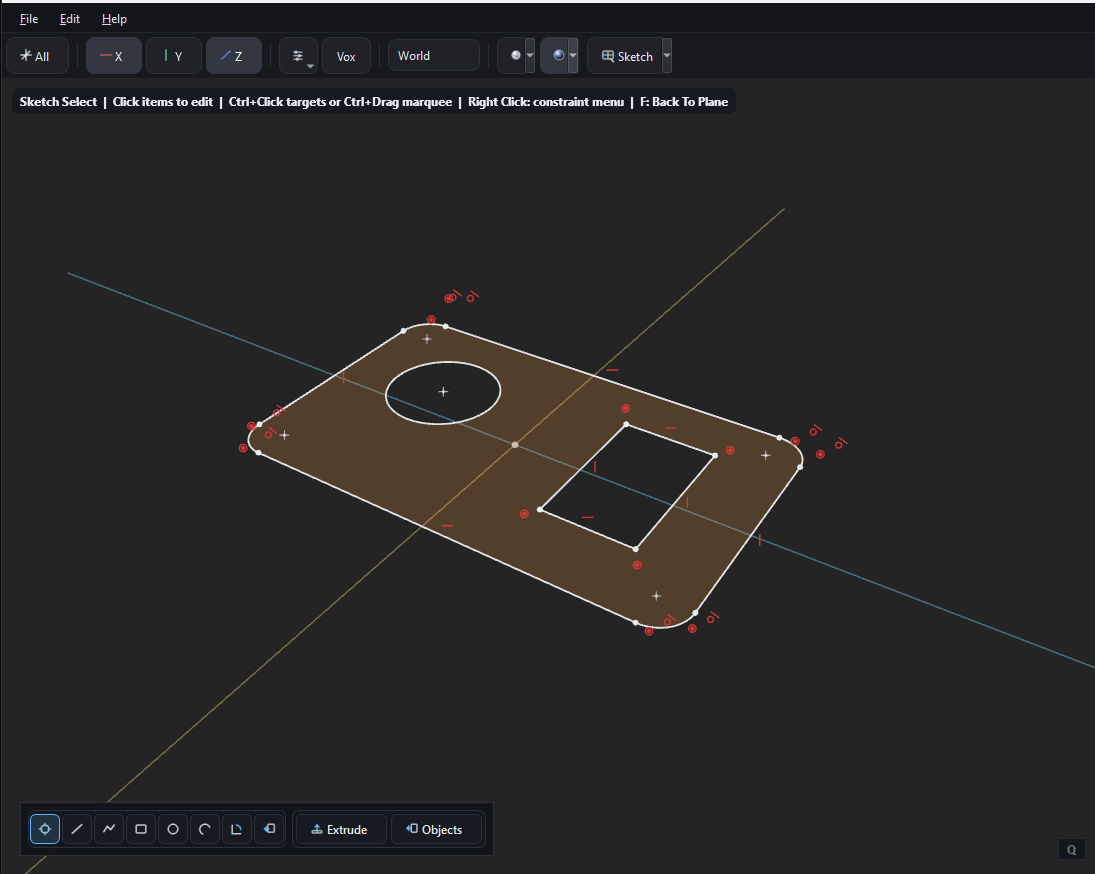The height and width of the screenshot is (874, 1095).
Task: Toggle the Y axis filter
Action: click(x=173, y=56)
